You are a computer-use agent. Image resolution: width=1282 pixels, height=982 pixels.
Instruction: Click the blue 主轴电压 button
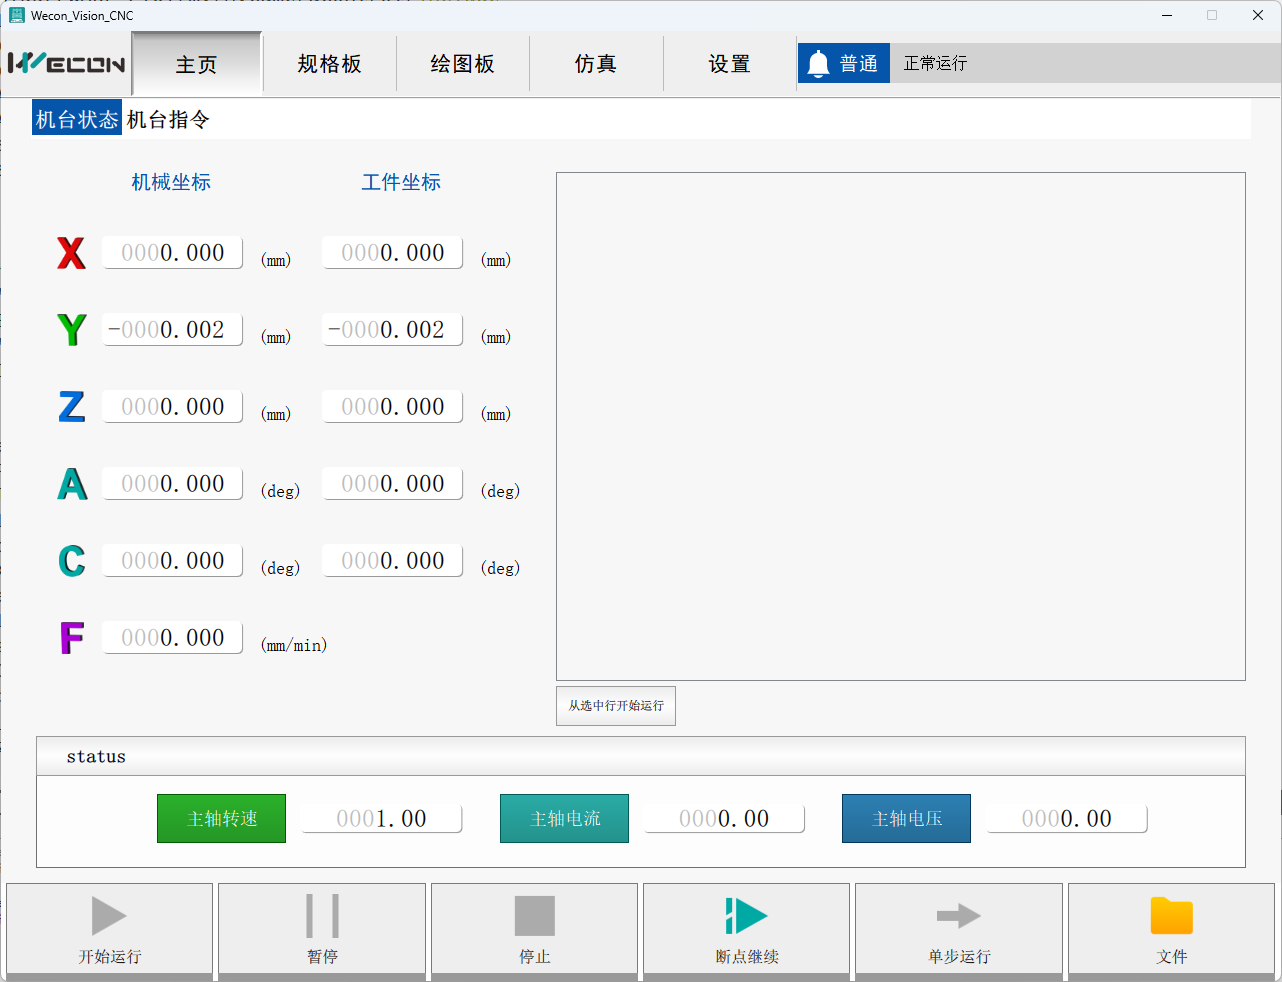click(906, 819)
